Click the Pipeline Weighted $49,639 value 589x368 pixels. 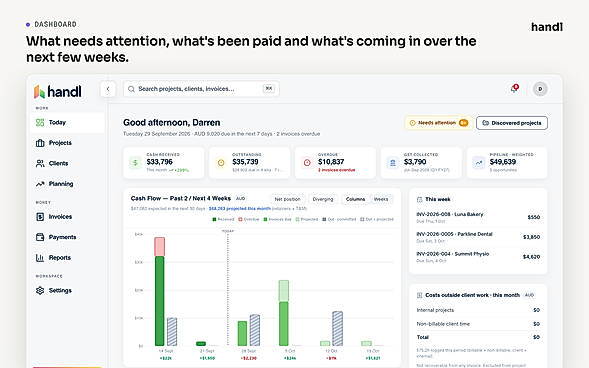(x=503, y=162)
